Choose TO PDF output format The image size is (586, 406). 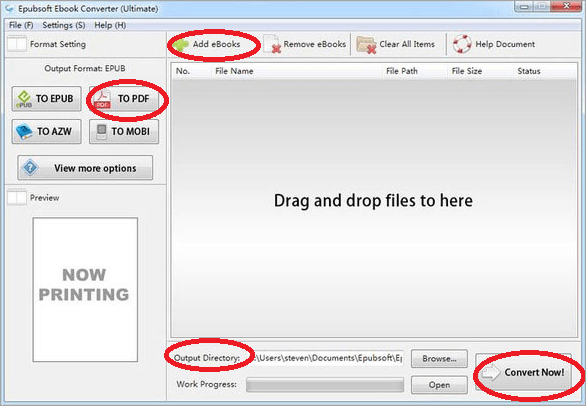(x=124, y=99)
